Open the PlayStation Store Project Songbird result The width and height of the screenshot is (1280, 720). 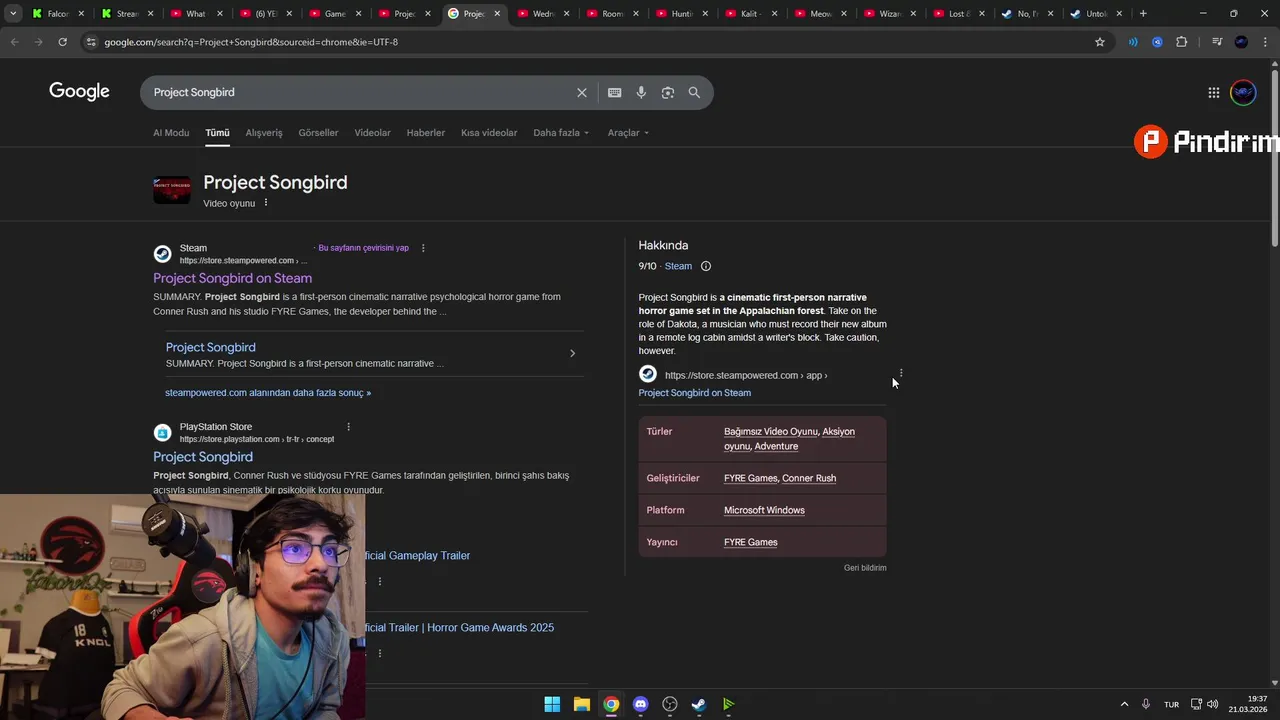203,457
